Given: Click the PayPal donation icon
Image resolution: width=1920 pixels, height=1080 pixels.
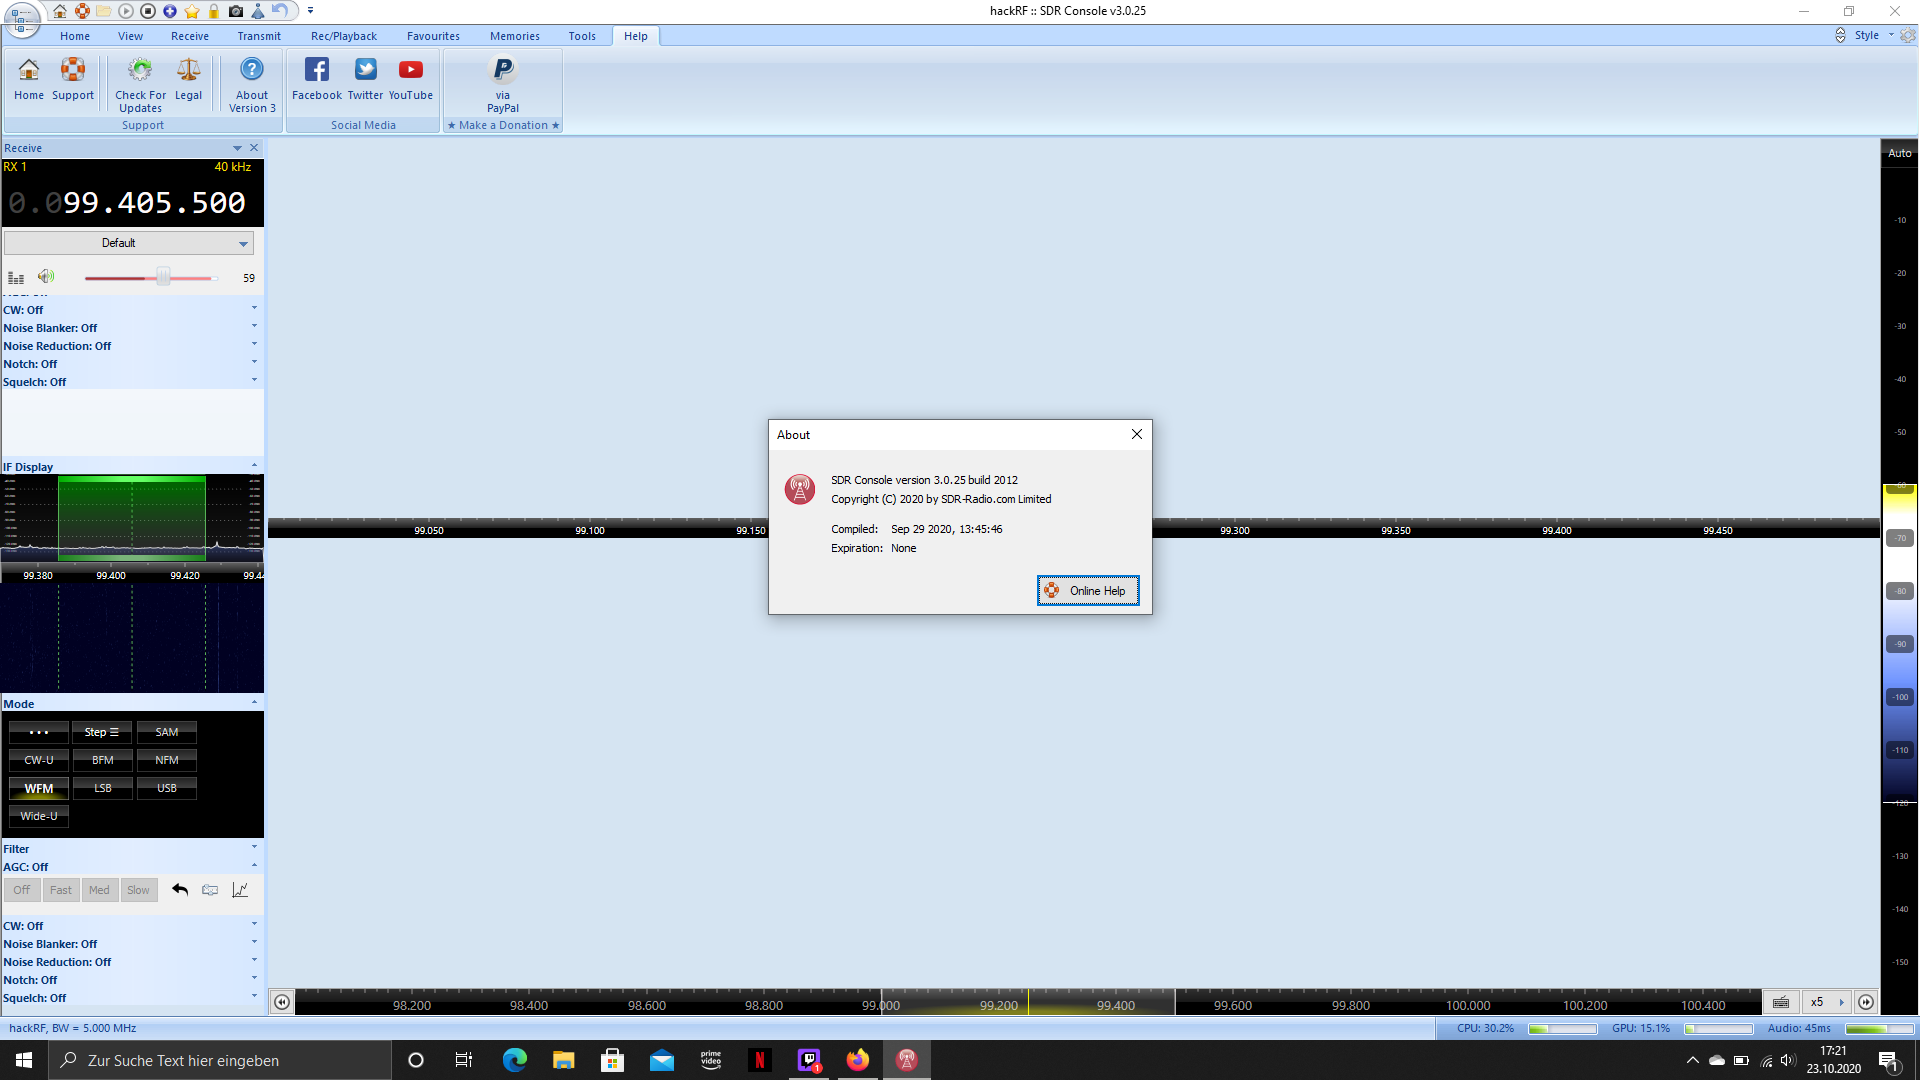Looking at the screenshot, I should tap(503, 70).
